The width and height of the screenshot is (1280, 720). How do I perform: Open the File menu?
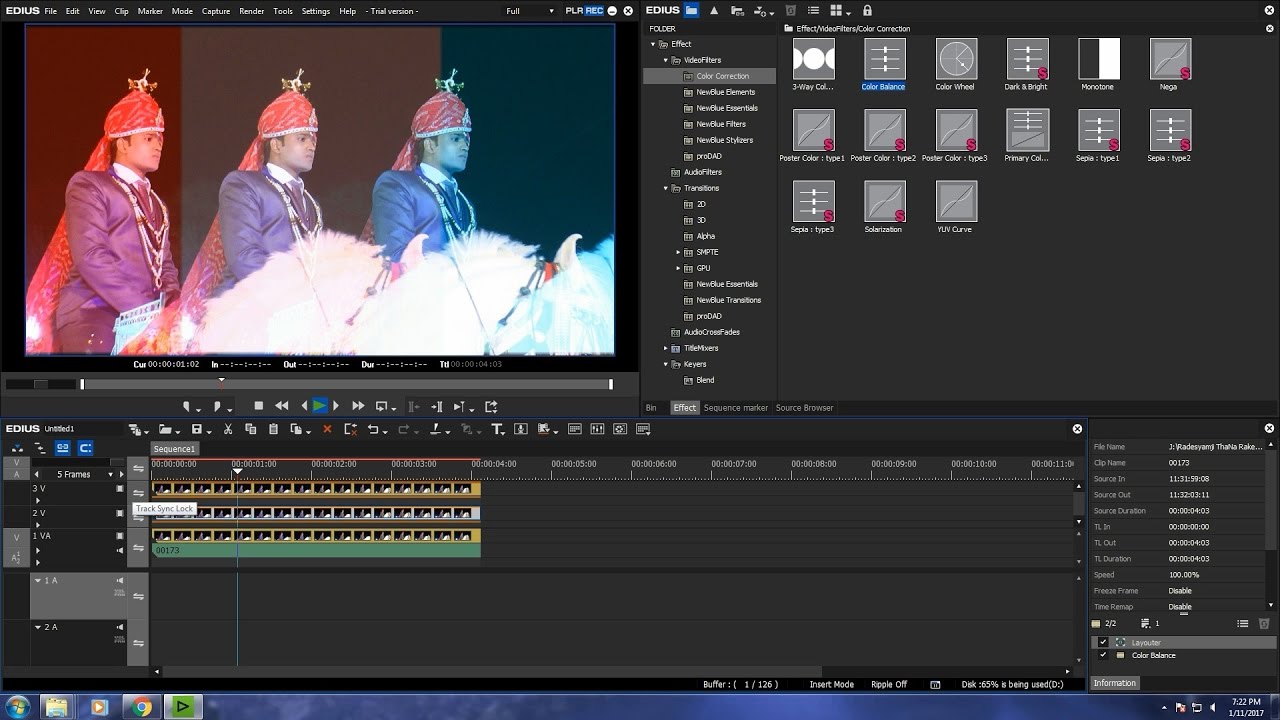coord(50,11)
